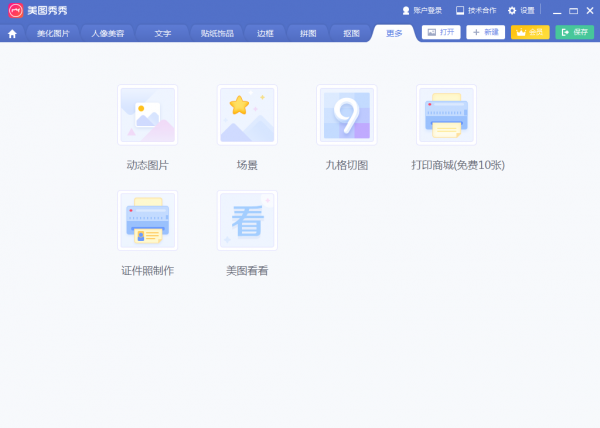
Task: Click the 新建 new button
Action: 486,32
